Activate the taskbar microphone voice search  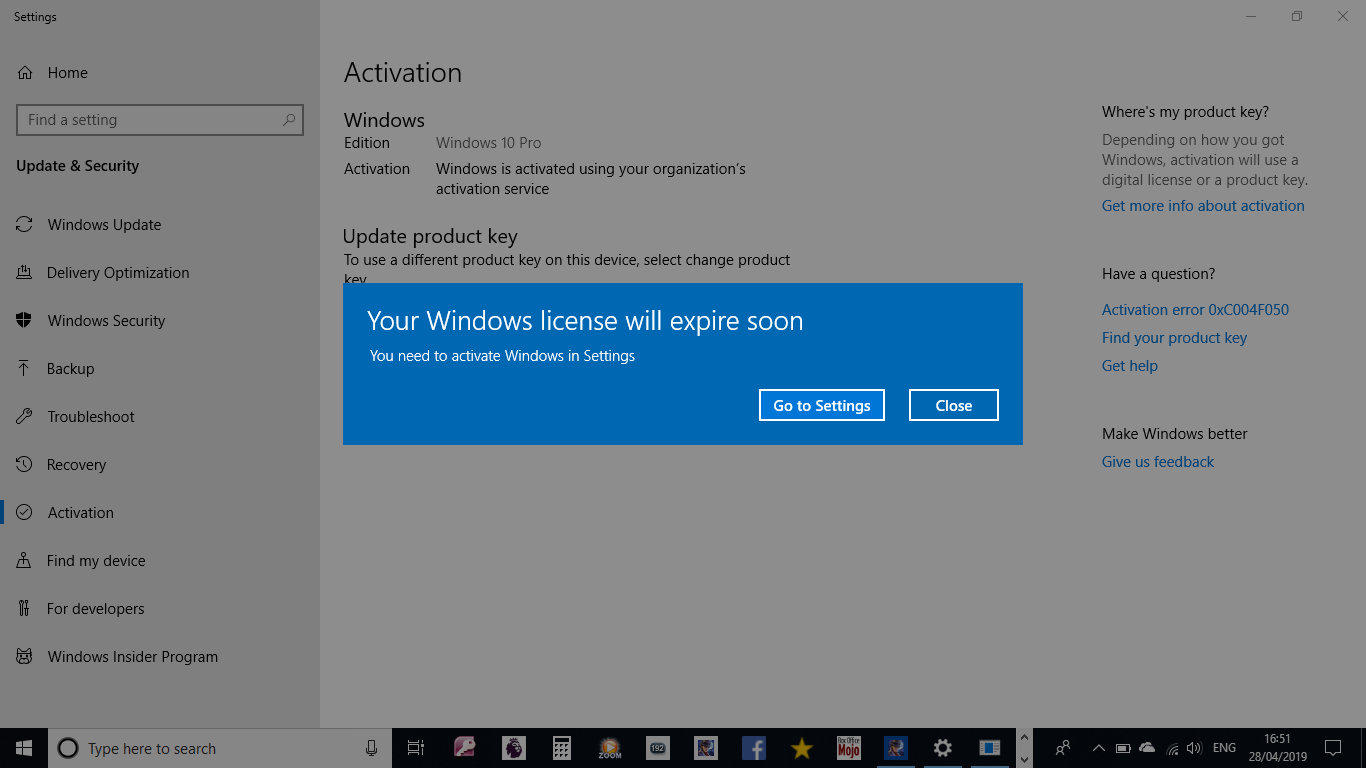pyautogui.click(x=372, y=748)
